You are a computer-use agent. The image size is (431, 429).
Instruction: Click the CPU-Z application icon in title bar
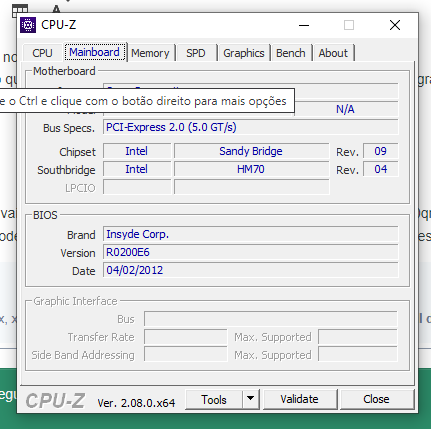(x=28, y=25)
